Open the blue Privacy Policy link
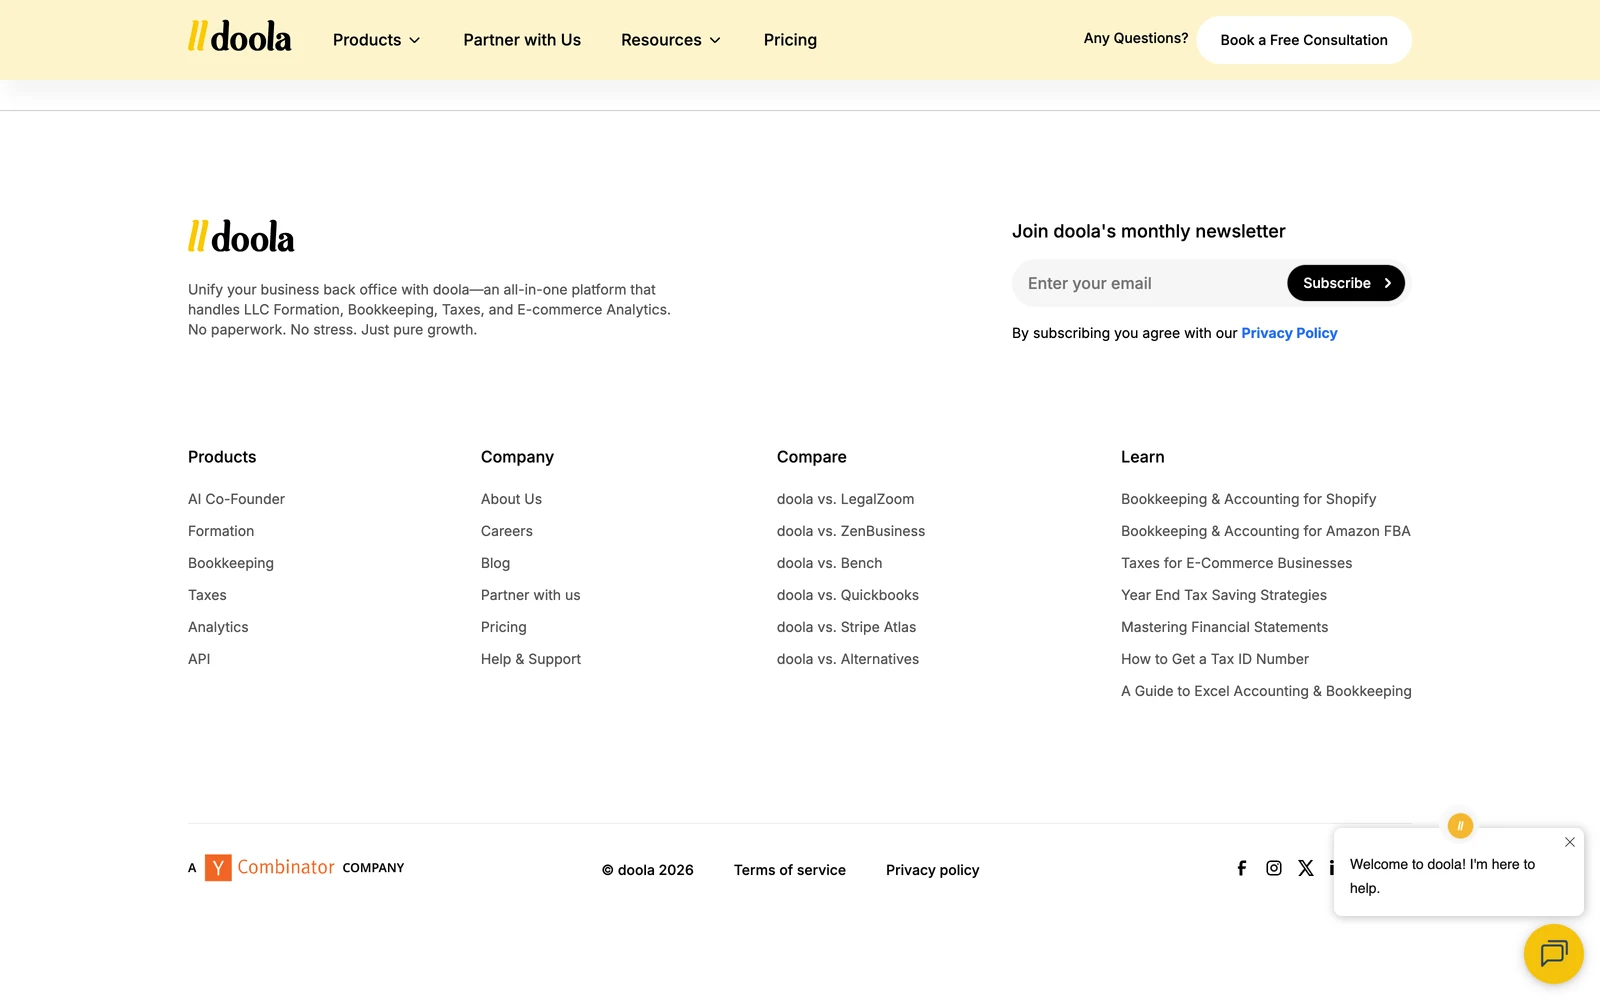The height and width of the screenshot is (1000, 1600). click(1289, 333)
